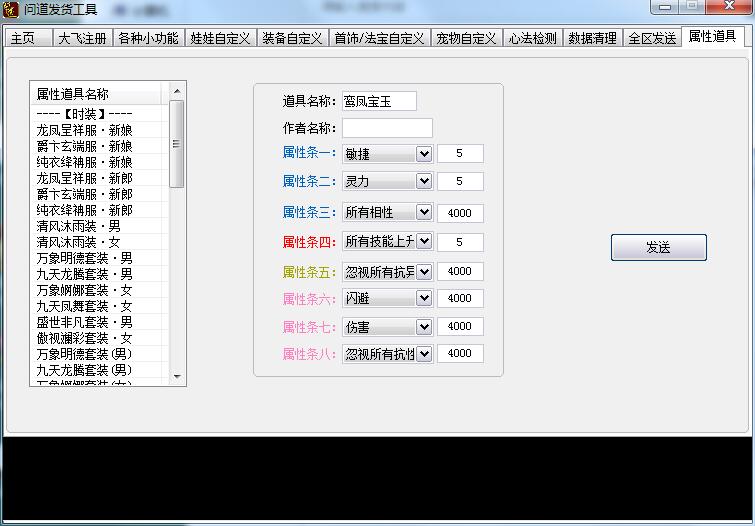This screenshot has height=526, width=755.
Task: Click the list scrollbar up arrow
Action: coord(178,93)
